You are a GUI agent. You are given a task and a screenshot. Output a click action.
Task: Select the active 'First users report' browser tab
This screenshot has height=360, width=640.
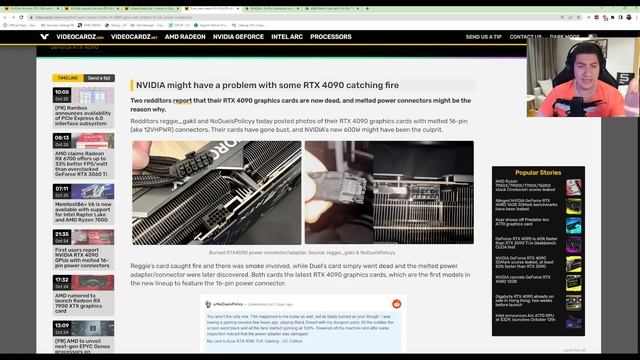pyautogui.click(x=211, y=9)
